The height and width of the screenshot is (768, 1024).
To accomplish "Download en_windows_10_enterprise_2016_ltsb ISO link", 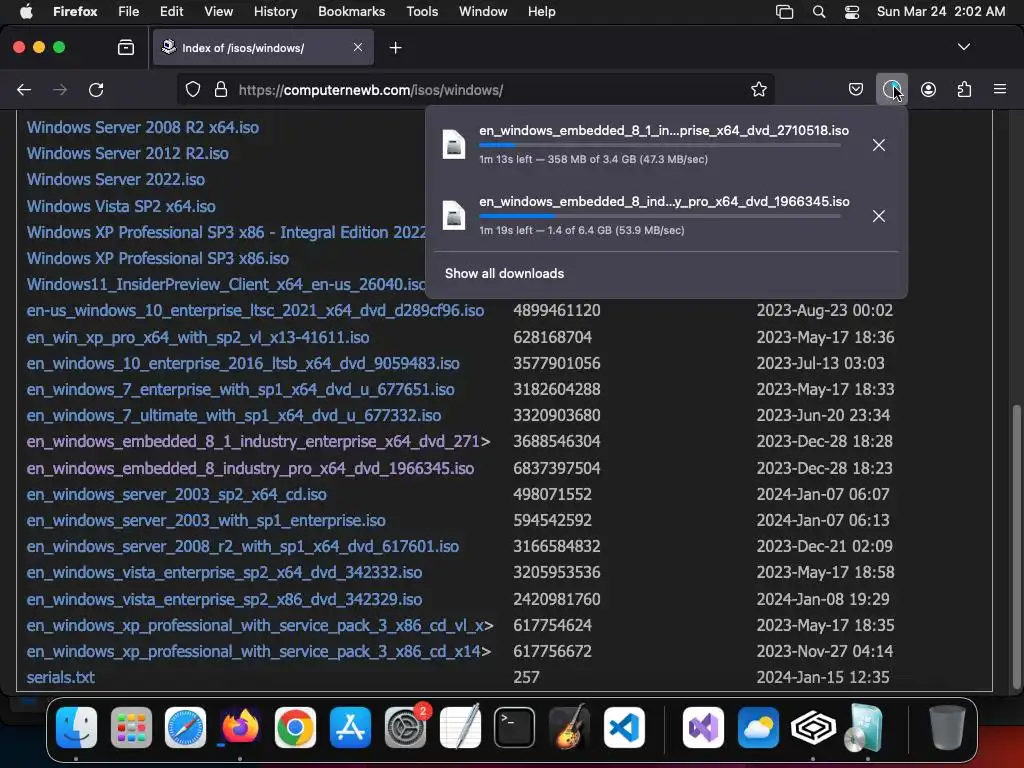I will tap(243, 364).
